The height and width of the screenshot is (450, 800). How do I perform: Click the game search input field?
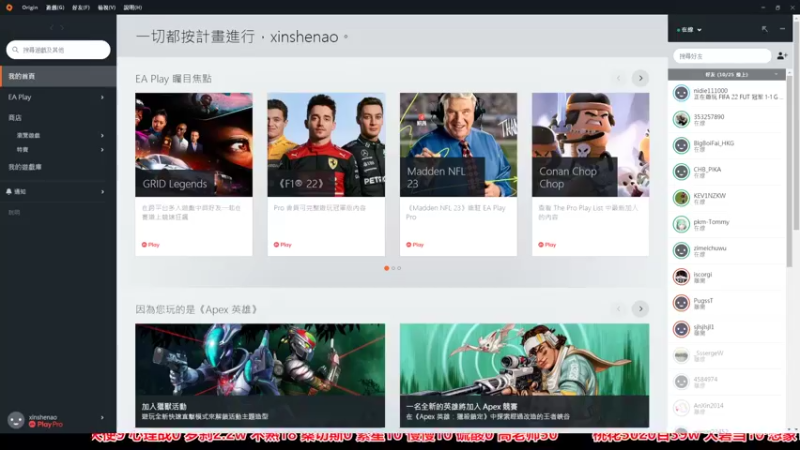[58, 50]
